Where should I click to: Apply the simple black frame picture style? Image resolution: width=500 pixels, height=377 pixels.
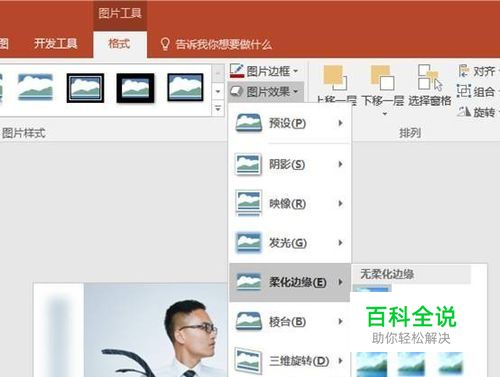(185, 87)
